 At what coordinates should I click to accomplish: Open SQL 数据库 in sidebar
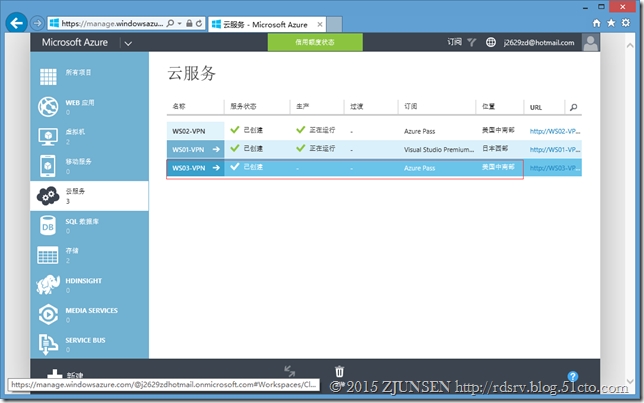point(90,226)
